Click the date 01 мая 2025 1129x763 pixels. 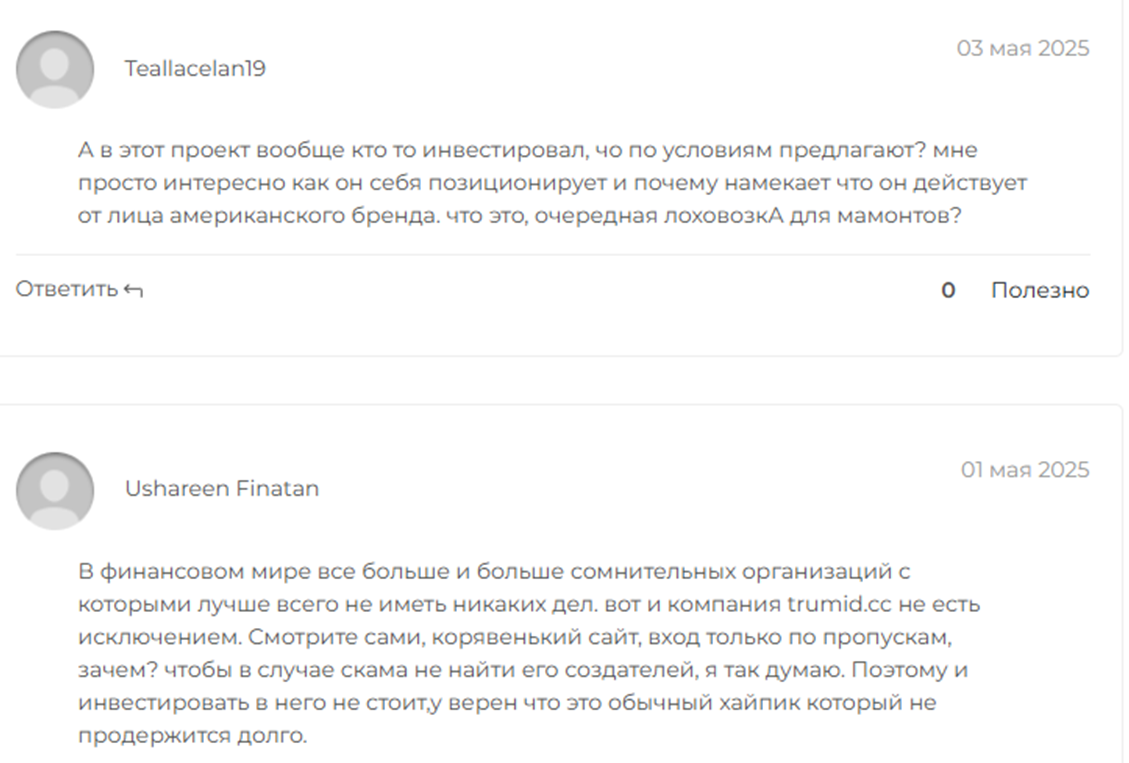[x=1025, y=470]
